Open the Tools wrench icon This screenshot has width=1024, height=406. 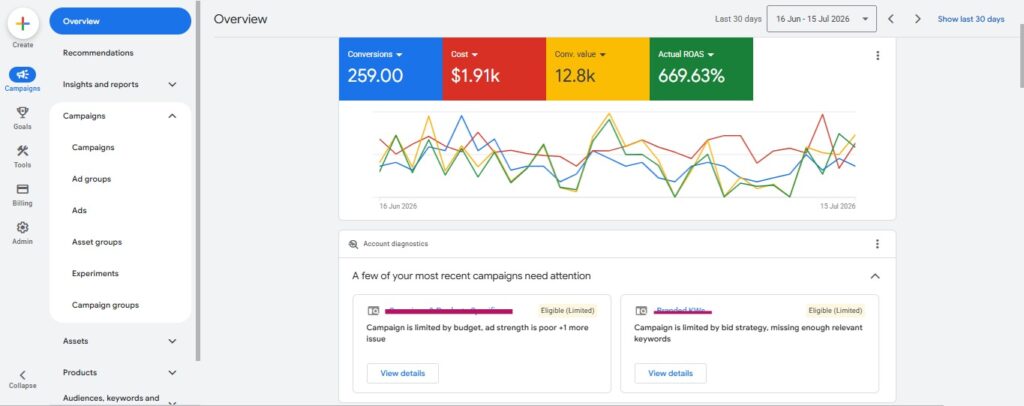22,151
